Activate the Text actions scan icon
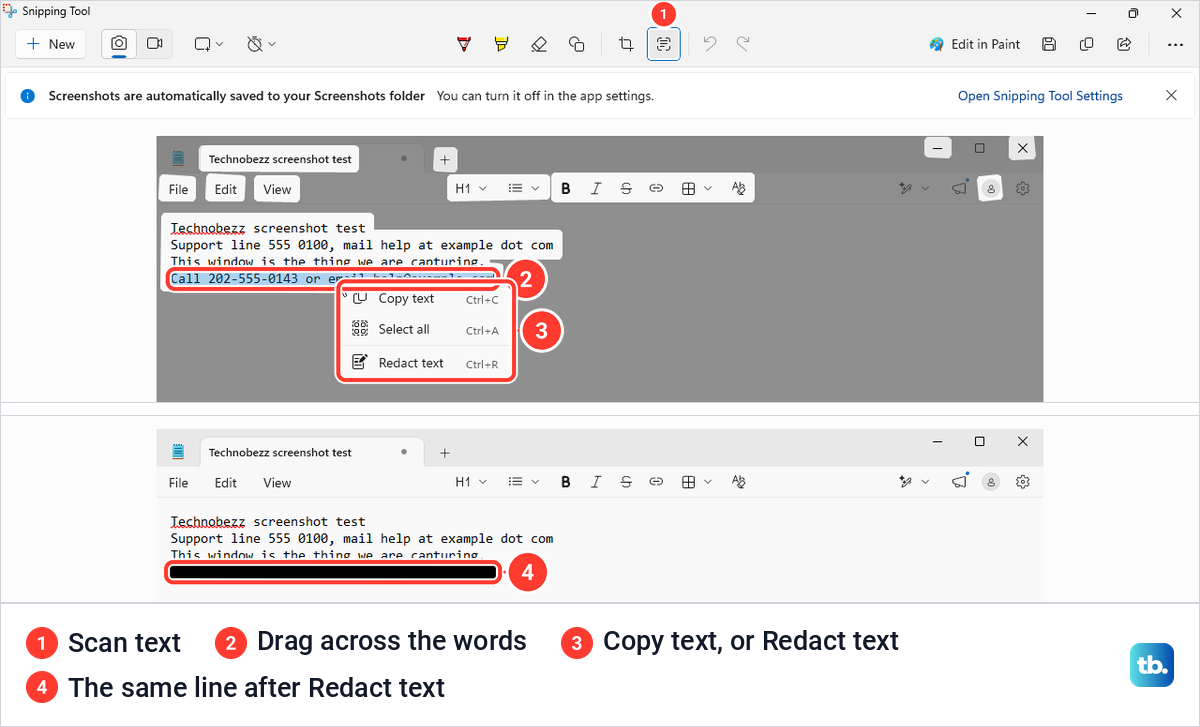Image resolution: width=1200 pixels, height=727 pixels. [664, 44]
